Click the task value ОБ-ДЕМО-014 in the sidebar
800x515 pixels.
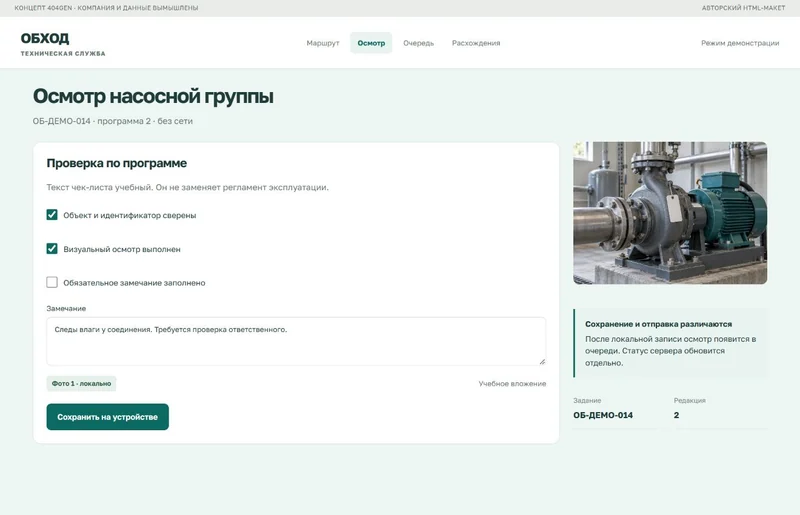[603, 415]
